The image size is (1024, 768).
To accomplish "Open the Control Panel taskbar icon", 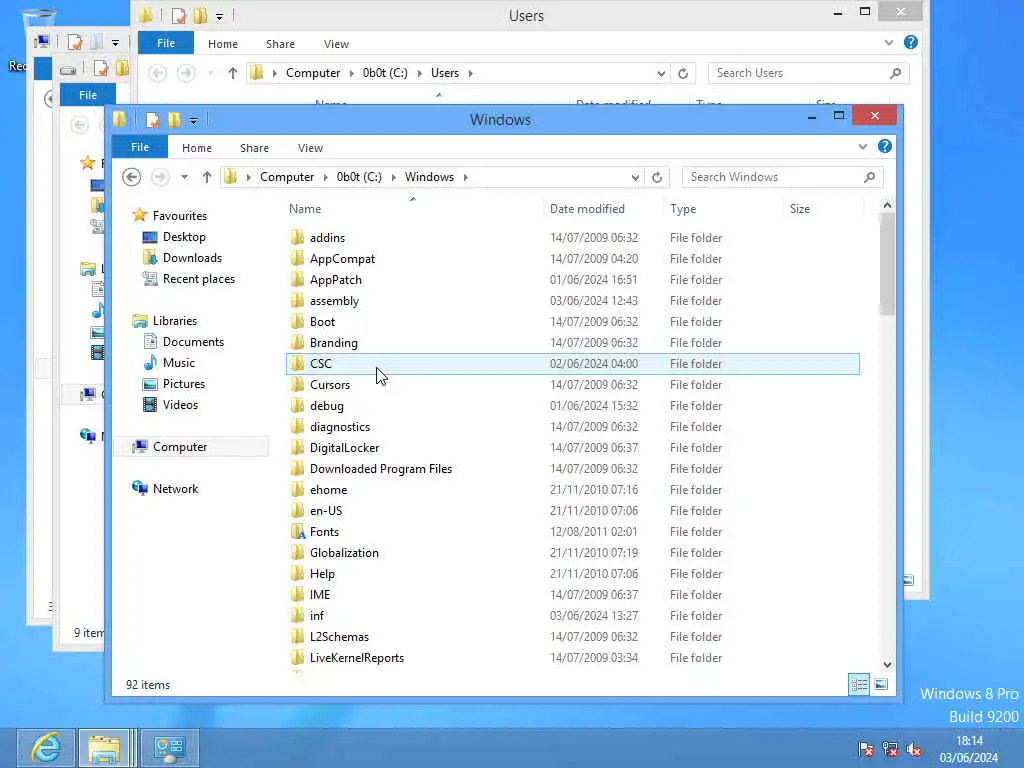I will click(170, 748).
